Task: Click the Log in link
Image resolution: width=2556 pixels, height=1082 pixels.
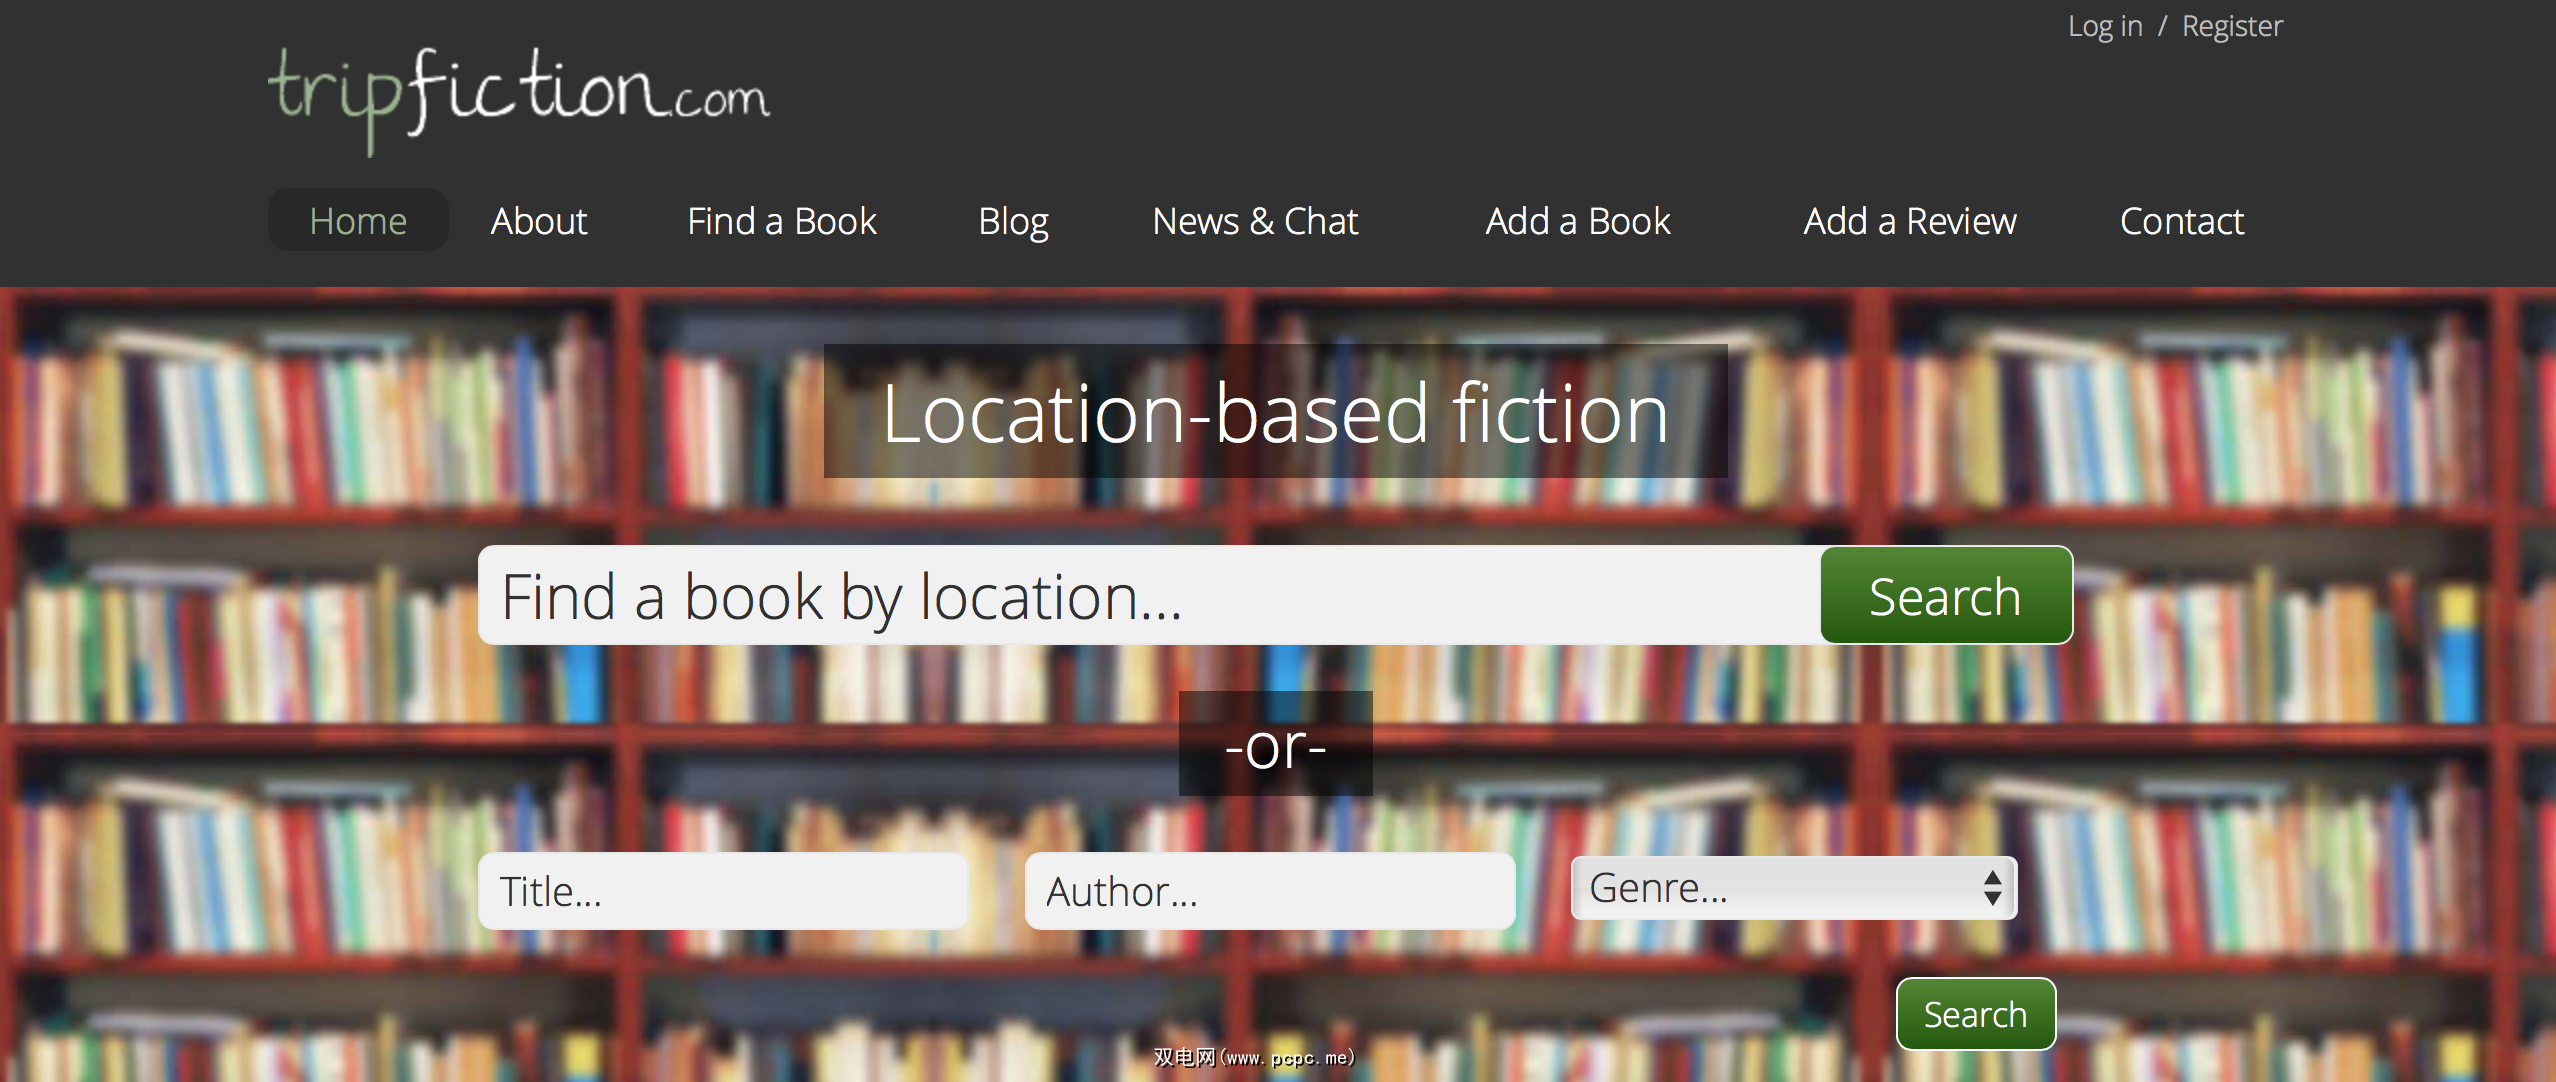Action: point(2104,26)
